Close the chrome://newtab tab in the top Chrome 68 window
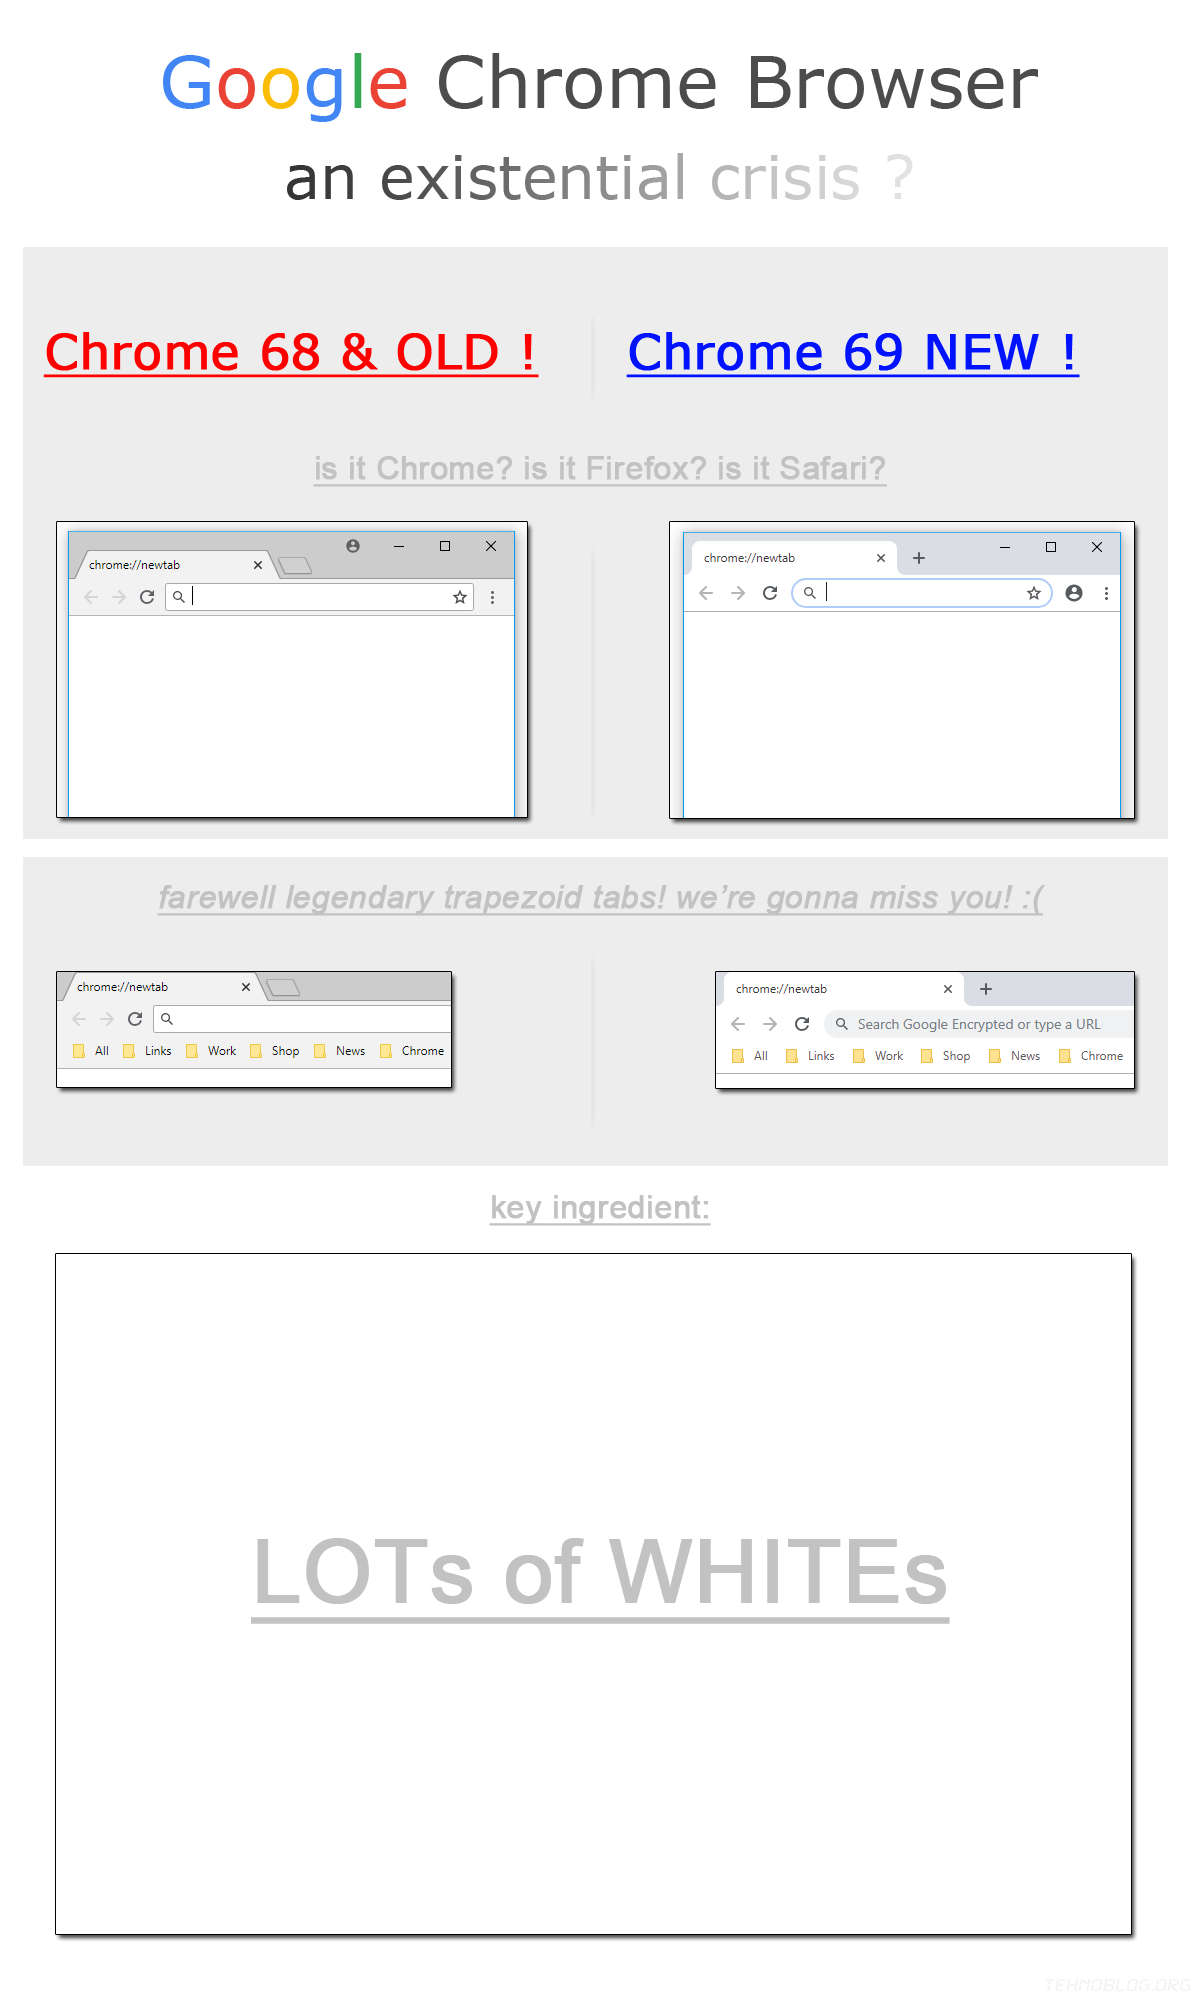 point(258,565)
